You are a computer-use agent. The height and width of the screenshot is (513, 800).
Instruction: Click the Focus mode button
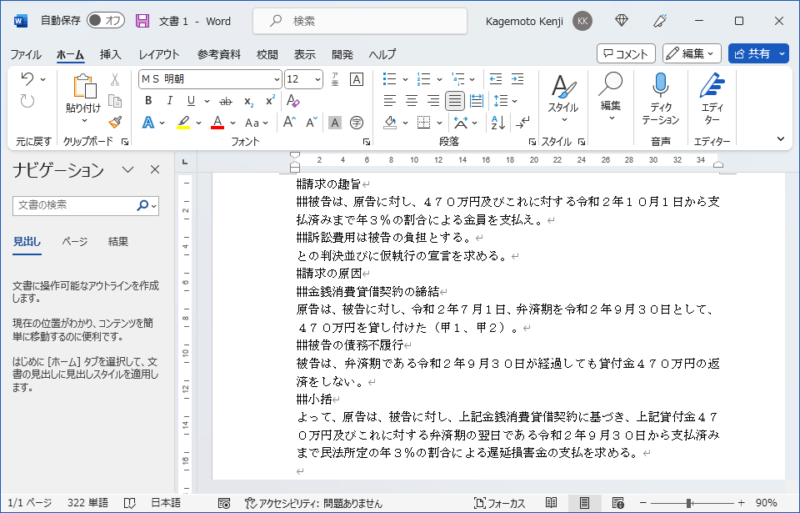pos(499,503)
